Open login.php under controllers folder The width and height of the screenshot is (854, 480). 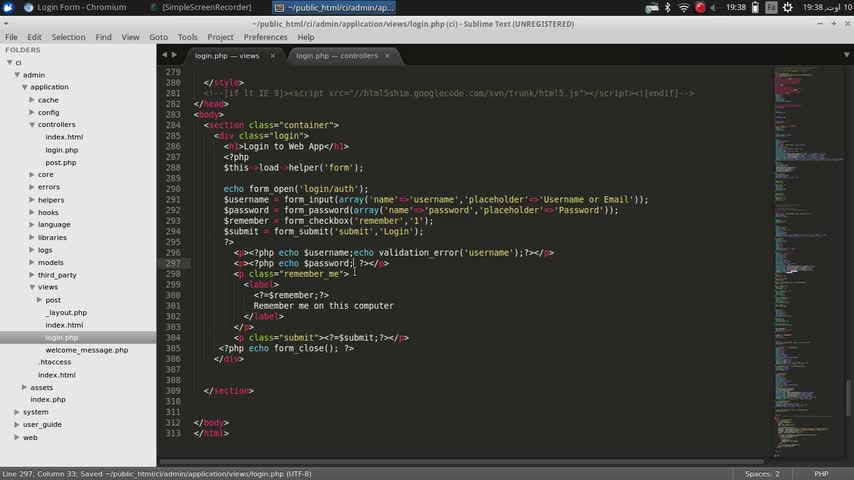point(62,150)
